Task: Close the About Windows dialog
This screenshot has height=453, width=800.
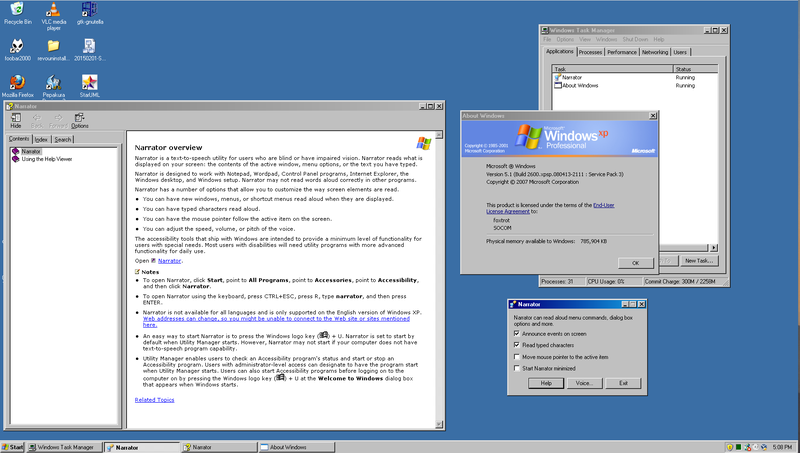Action: click(x=653, y=116)
